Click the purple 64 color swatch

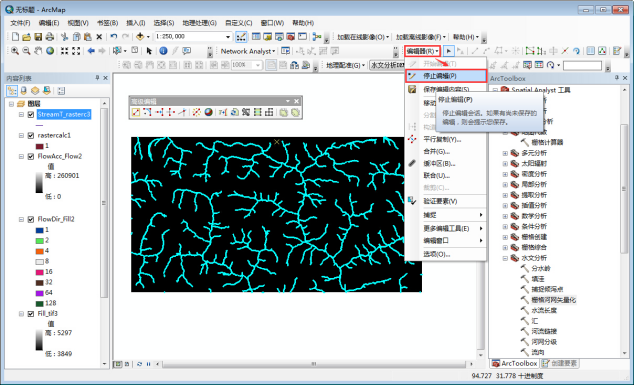(39, 293)
